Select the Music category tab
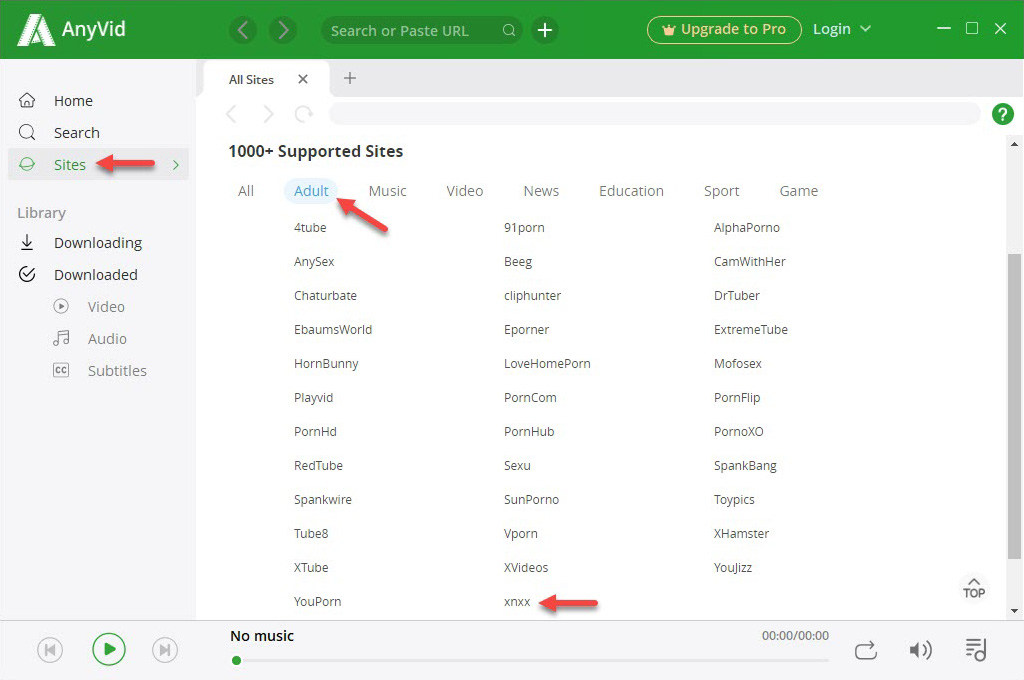Viewport: 1024px width, 680px height. pyautogui.click(x=387, y=191)
